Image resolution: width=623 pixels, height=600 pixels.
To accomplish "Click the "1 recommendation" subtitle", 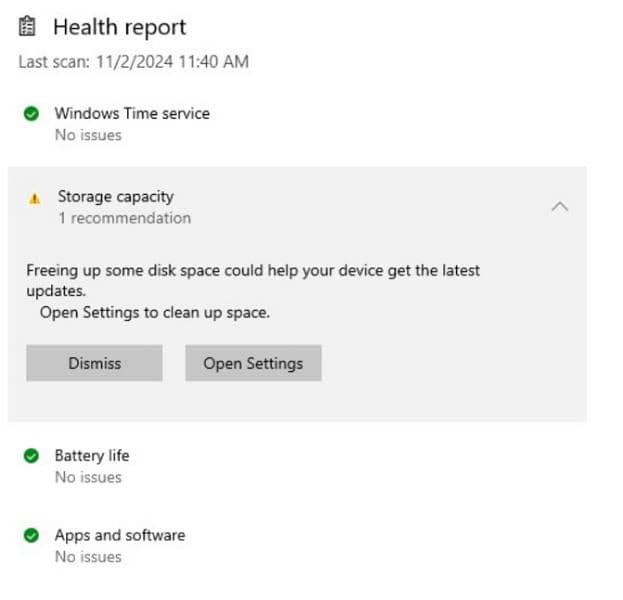I will point(124,218).
